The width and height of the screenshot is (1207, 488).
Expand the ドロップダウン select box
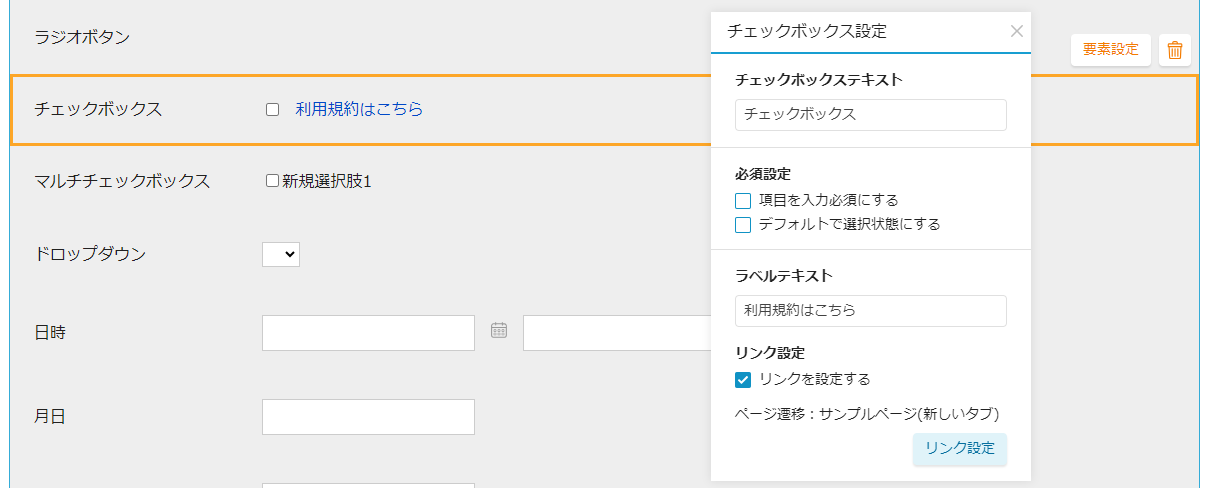tap(281, 255)
